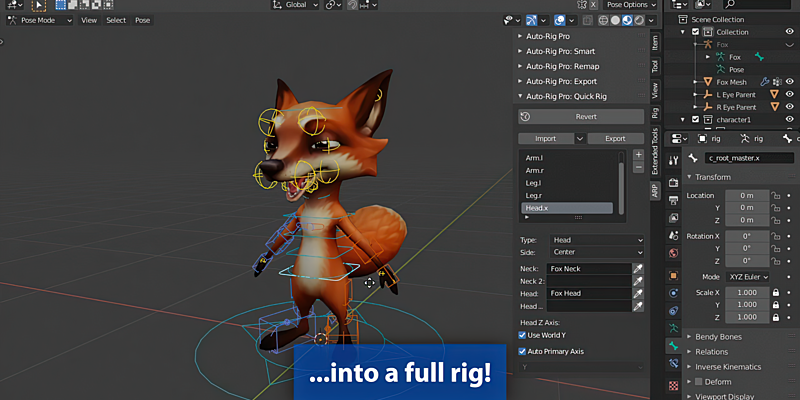
Task: Open the Object properties tab icon
Action: 673,276
